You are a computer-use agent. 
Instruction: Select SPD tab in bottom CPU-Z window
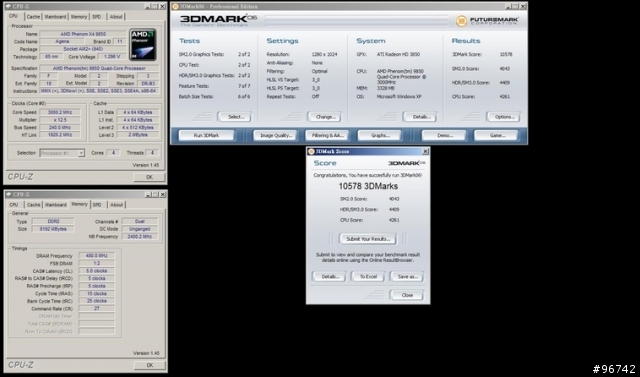(x=97, y=205)
